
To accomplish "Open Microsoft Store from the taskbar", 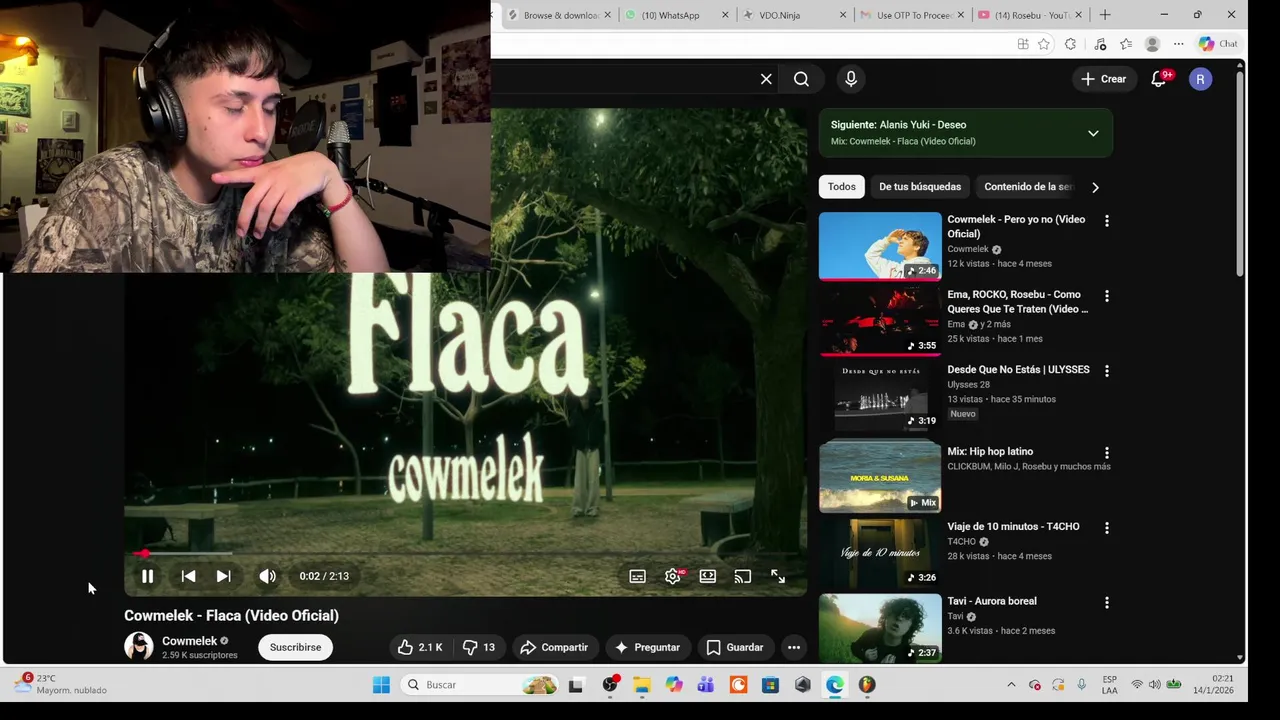I will pyautogui.click(x=770, y=685).
